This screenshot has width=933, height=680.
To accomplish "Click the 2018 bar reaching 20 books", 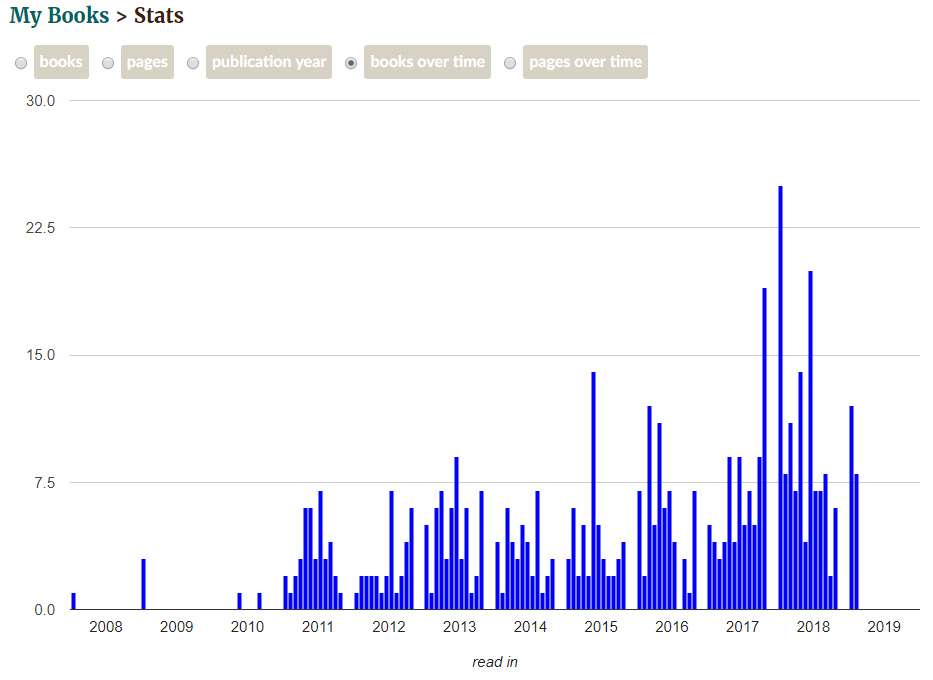I will (810, 440).
